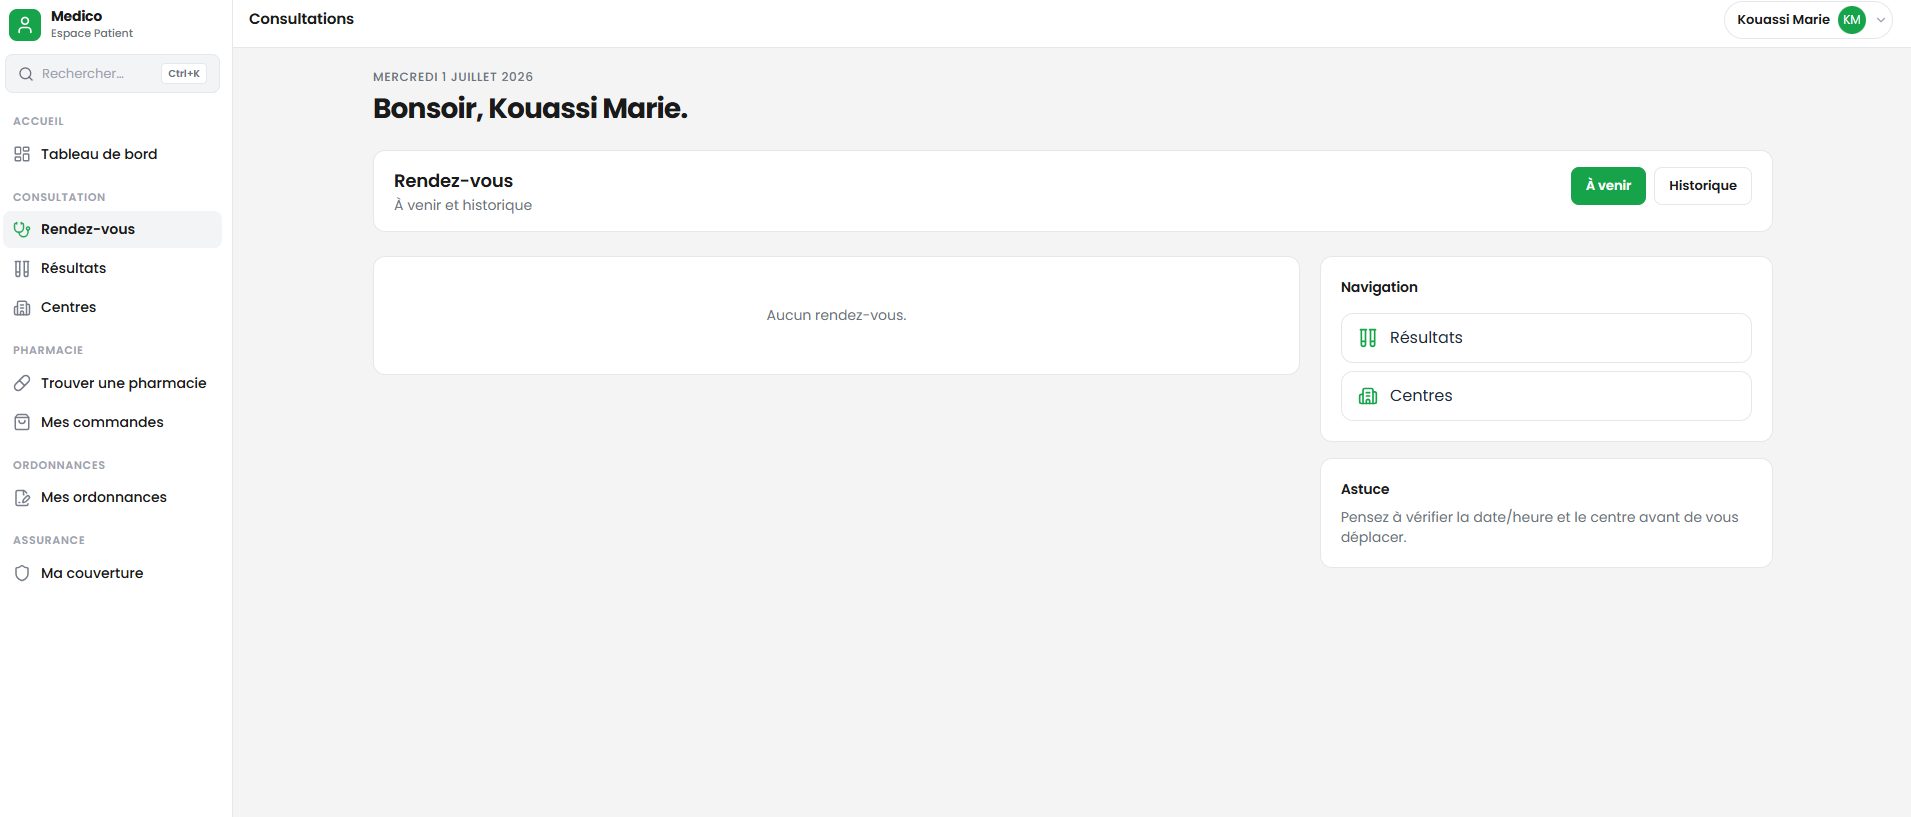Click the 'MERCREDI 1 JUILLET 2026' date text
Viewport: 1911px width, 817px height.
[453, 77]
